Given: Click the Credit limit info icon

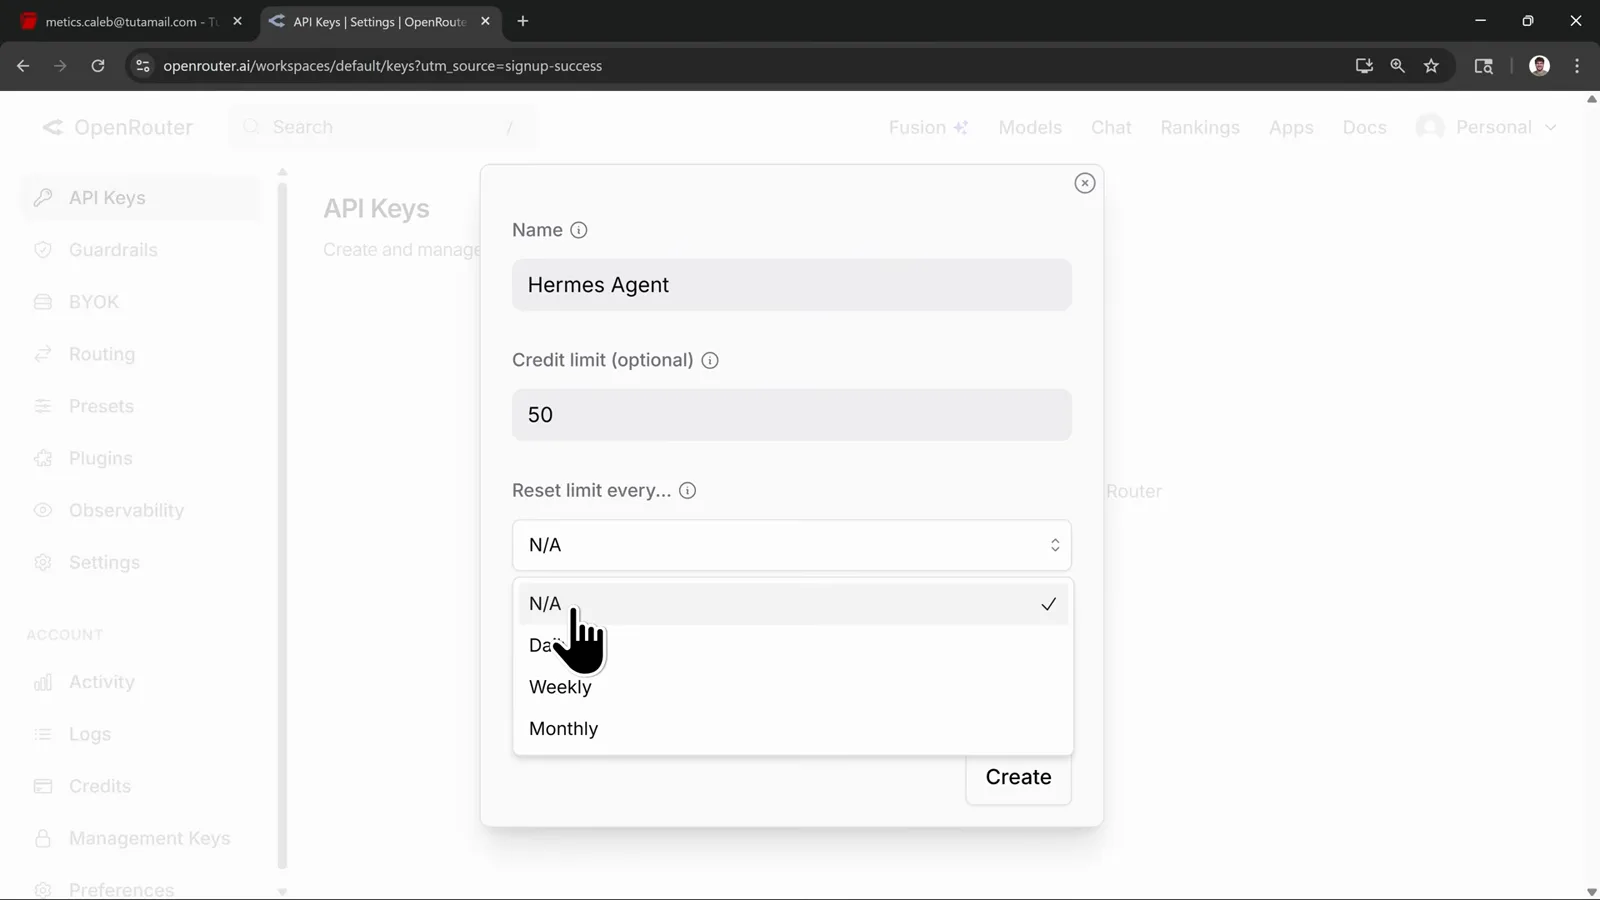Looking at the screenshot, I should point(709,360).
